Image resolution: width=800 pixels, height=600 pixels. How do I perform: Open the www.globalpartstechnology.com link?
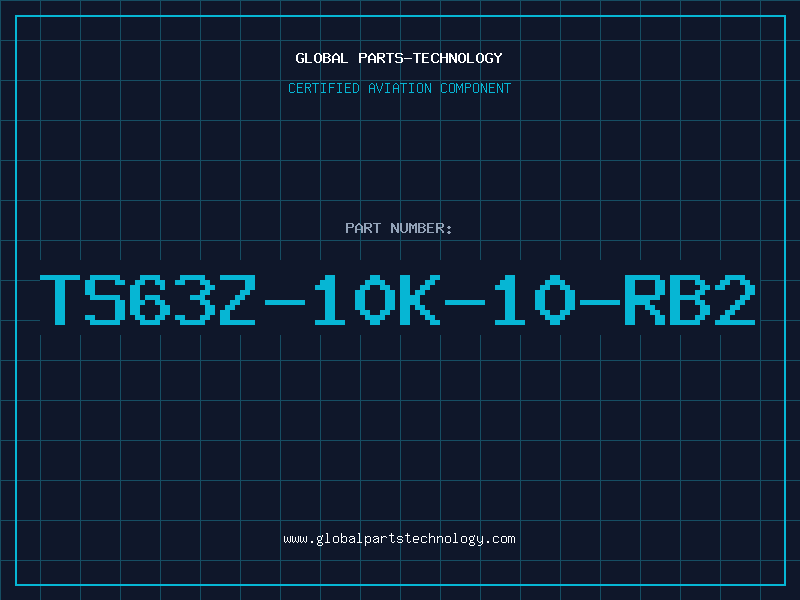tap(399, 539)
